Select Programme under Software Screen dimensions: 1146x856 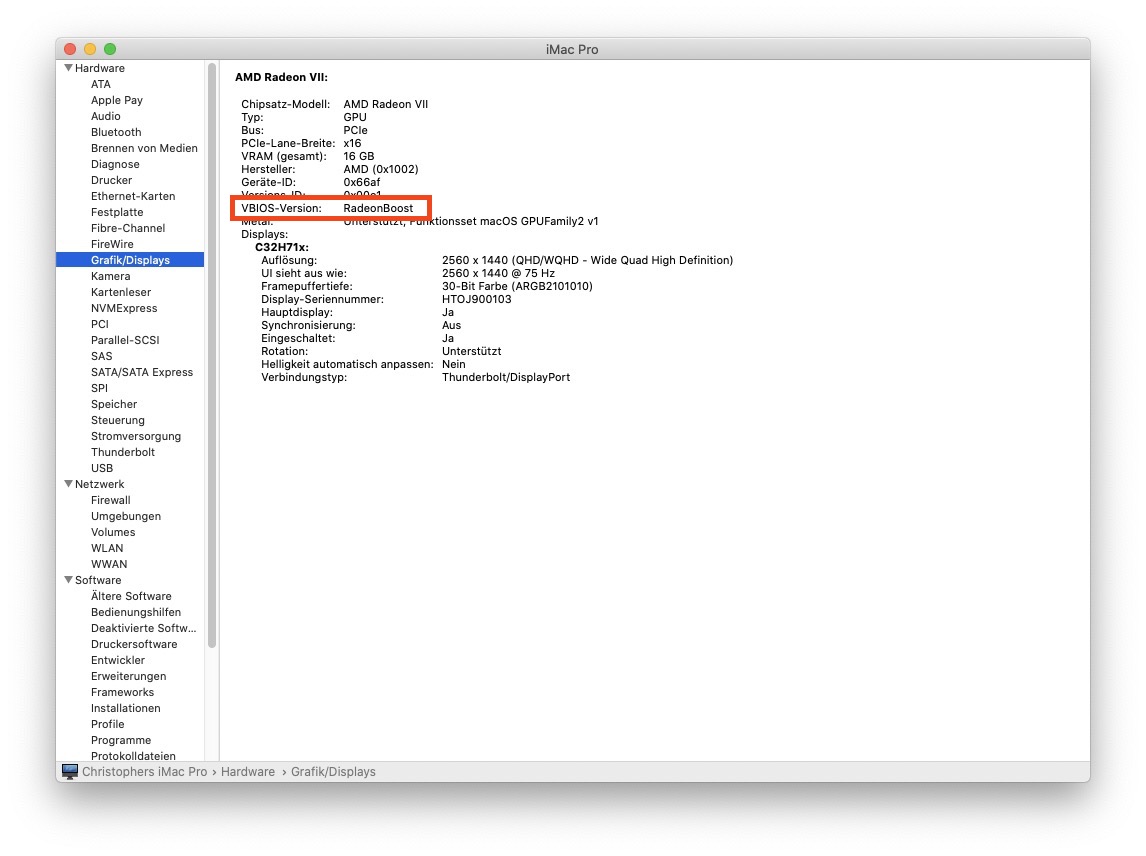[x=121, y=741]
